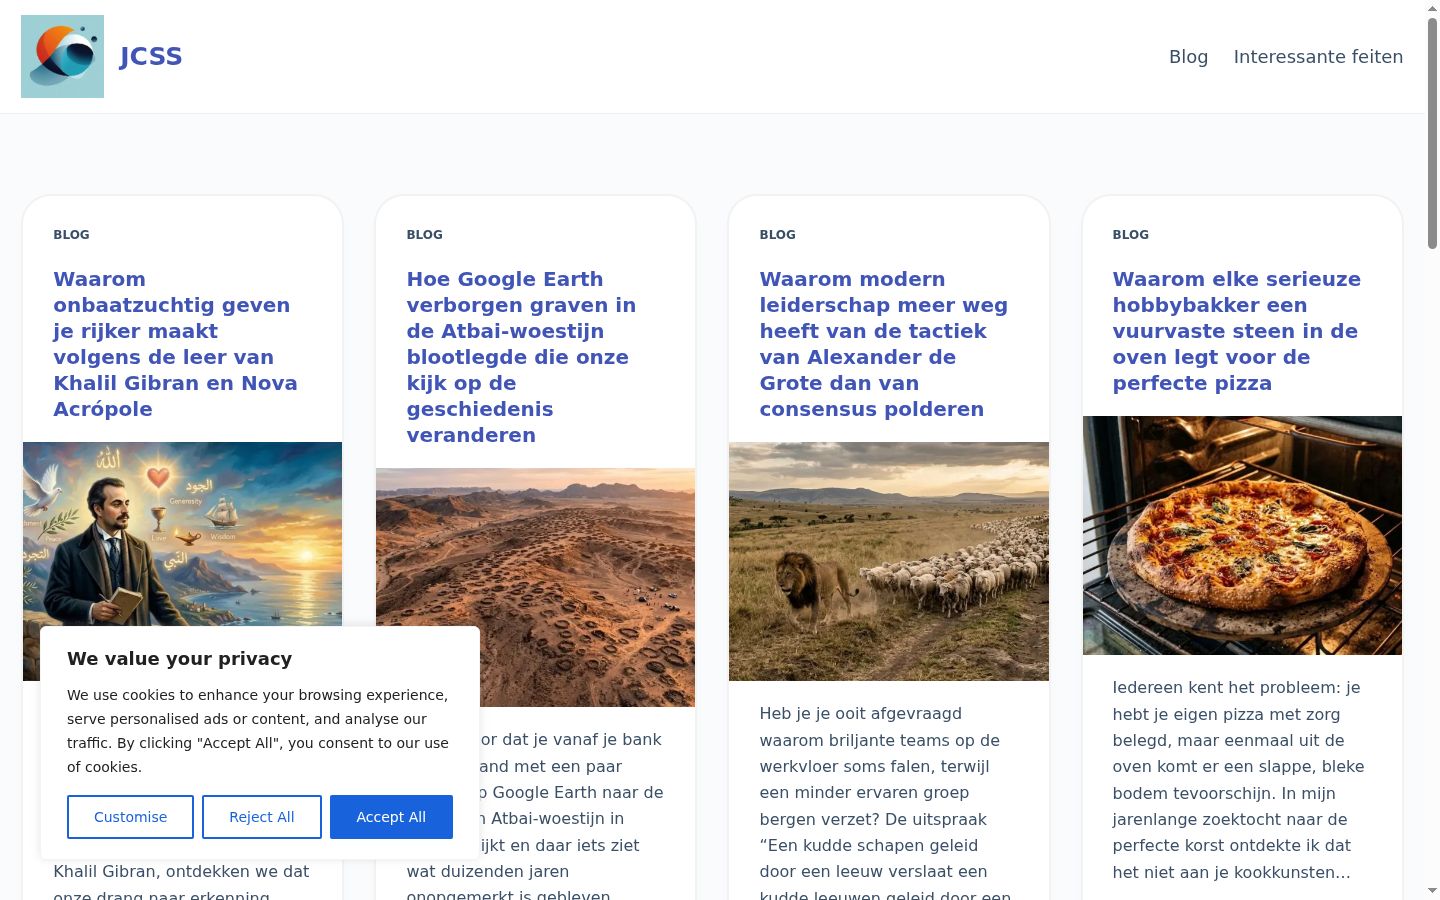1440x900 pixels.
Task: Click the scrollbar up arrow
Action: pyautogui.click(x=1432, y=8)
